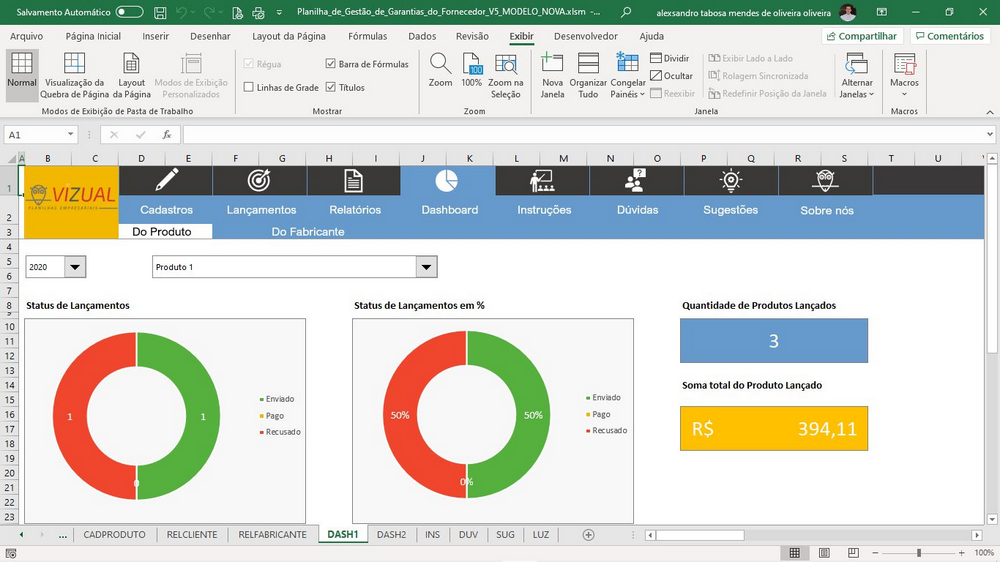Open Lançamentos target icon
This screenshot has height=562, width=1000.
point(259,181)
